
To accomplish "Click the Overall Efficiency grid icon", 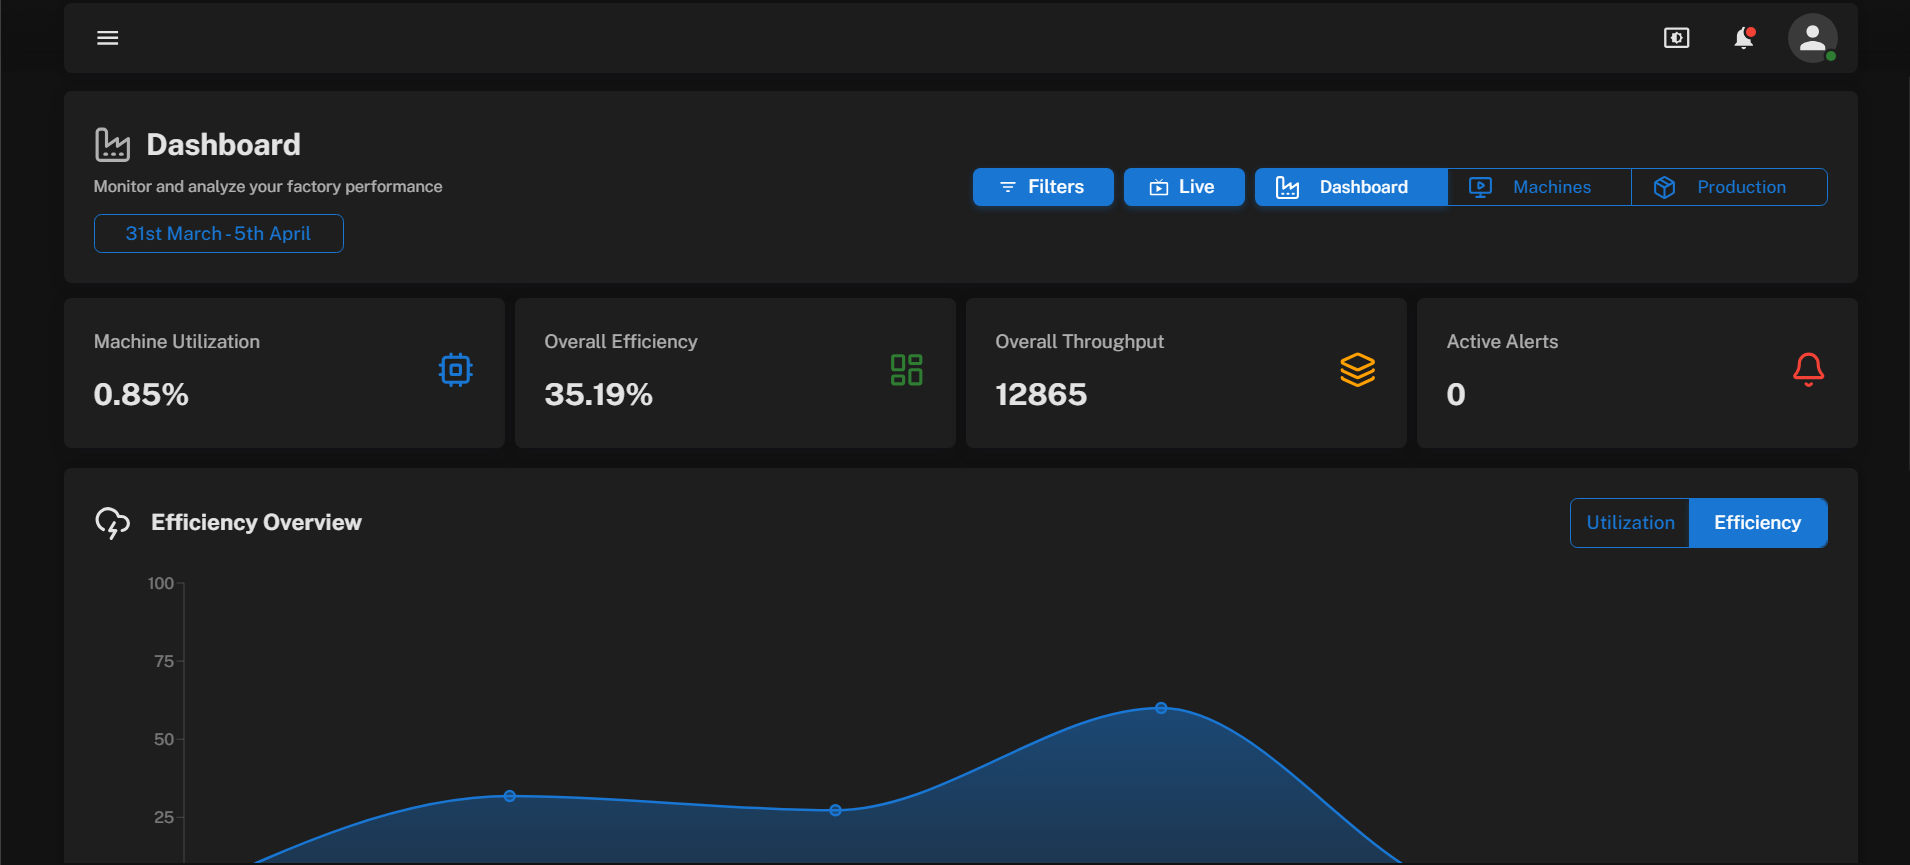I will [907, 370].
